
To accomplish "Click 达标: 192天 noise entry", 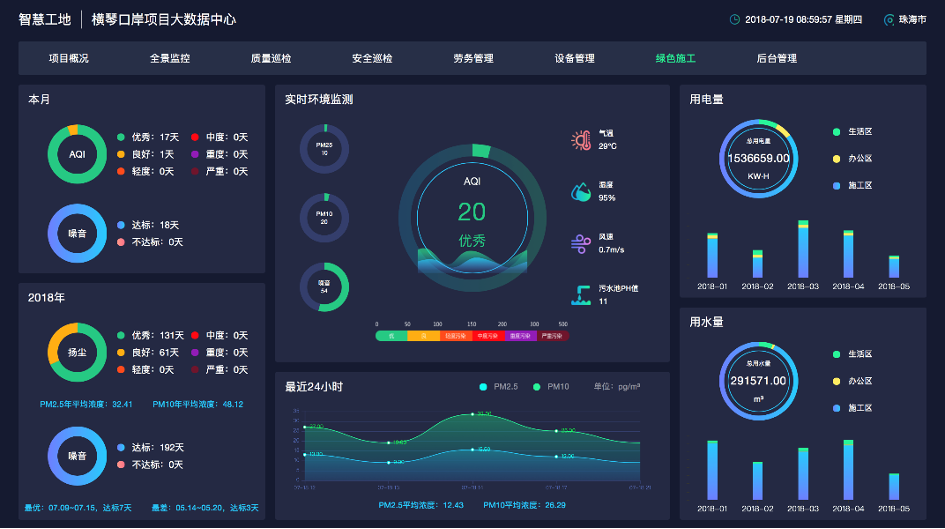I will click(x=150, y=448).
